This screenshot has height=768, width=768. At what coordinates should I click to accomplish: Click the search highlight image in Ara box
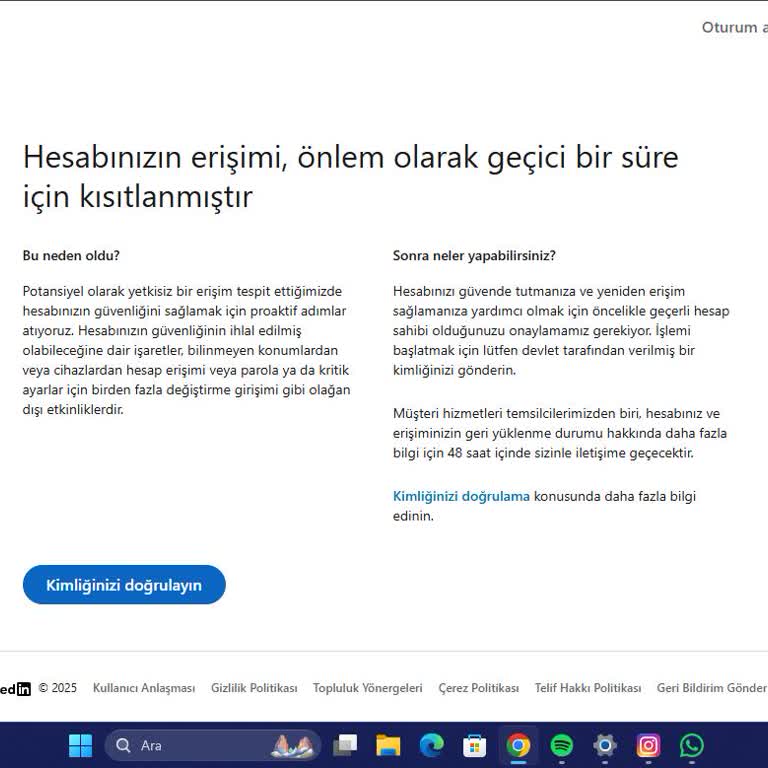(x=292, y=745)
